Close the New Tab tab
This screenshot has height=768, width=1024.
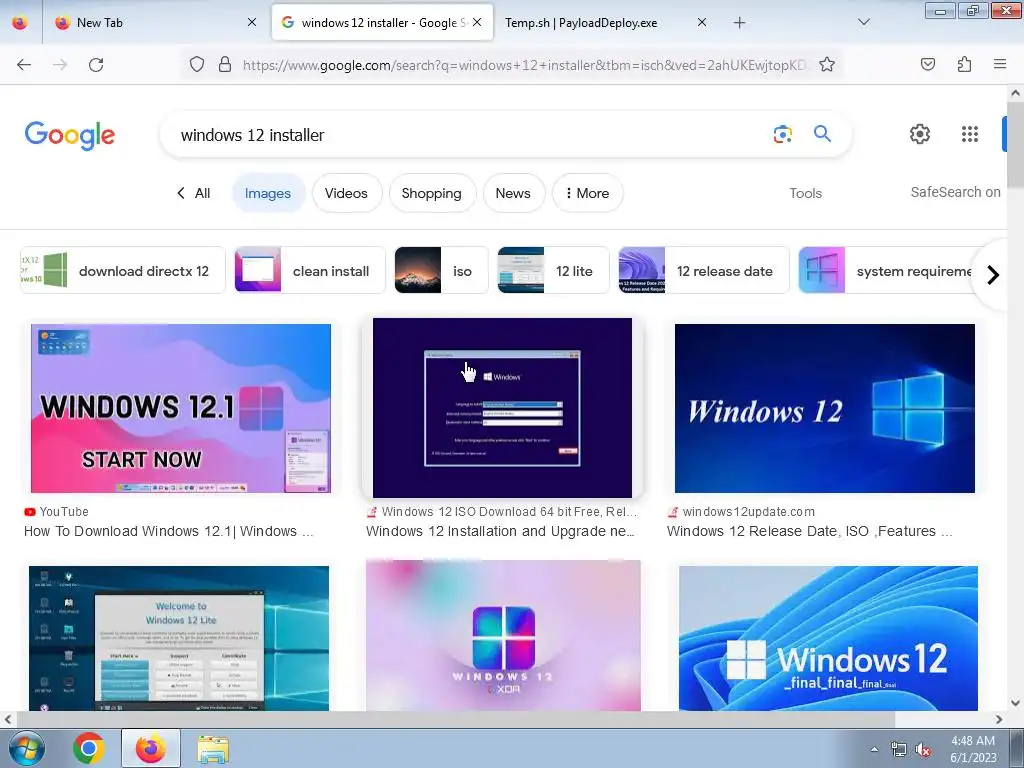coord(252,23)
